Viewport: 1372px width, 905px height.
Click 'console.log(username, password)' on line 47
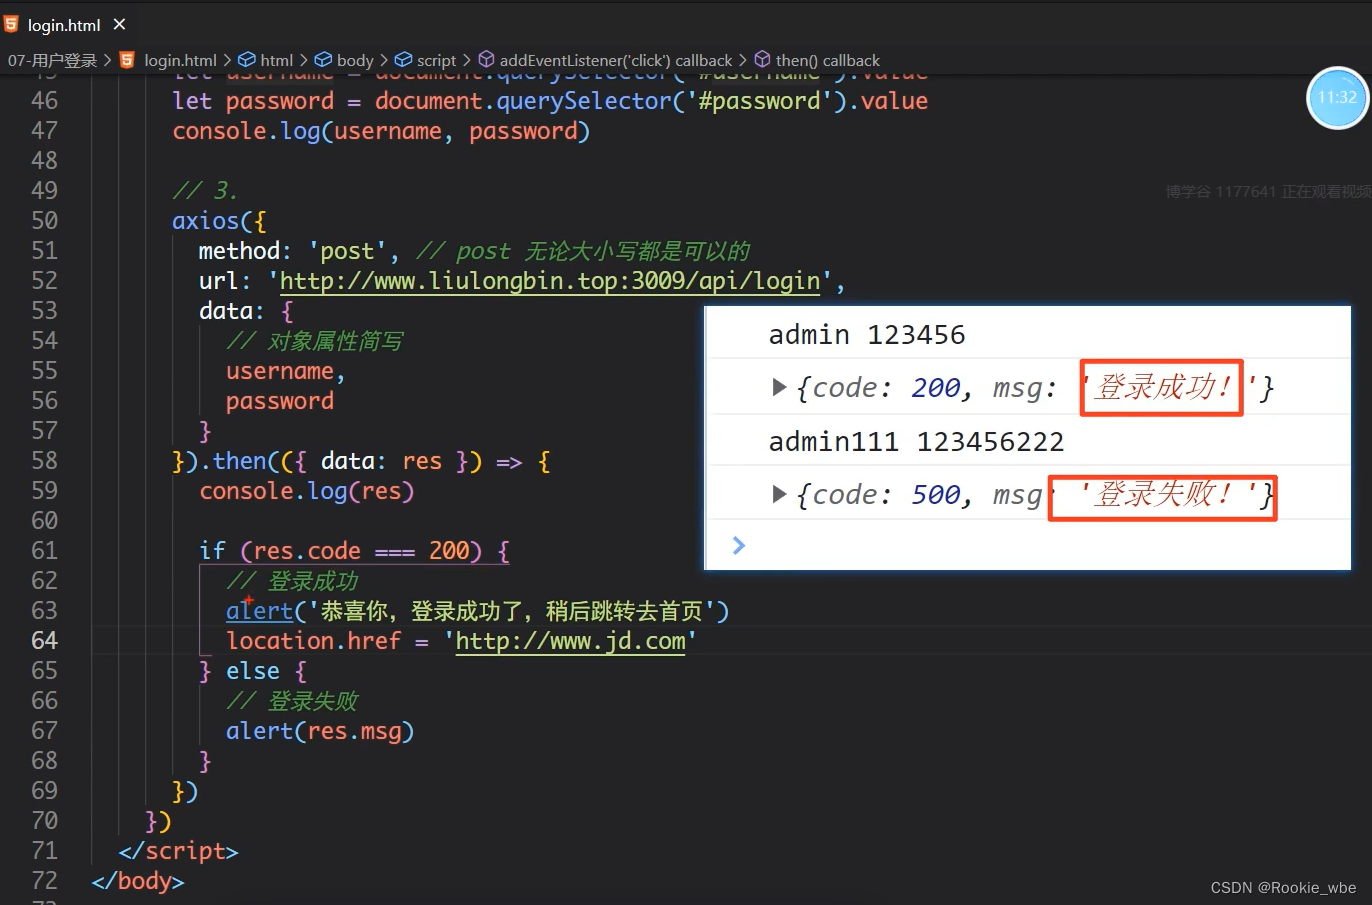pyautogui.click(x=381, y=131)
